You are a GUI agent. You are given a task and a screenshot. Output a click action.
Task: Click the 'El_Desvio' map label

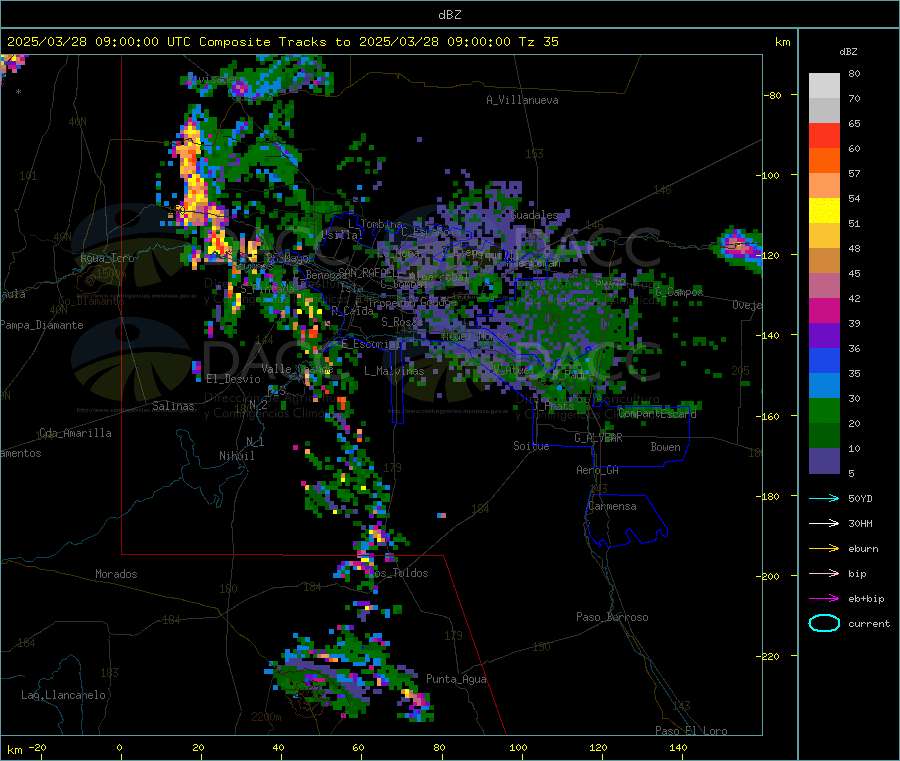[233, 379]
